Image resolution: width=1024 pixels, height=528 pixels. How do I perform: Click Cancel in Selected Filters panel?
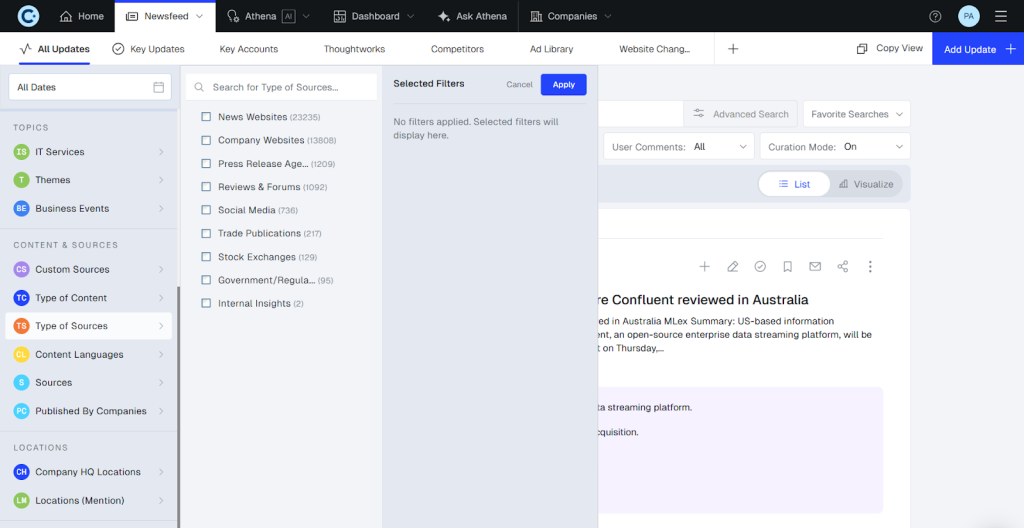519,85
